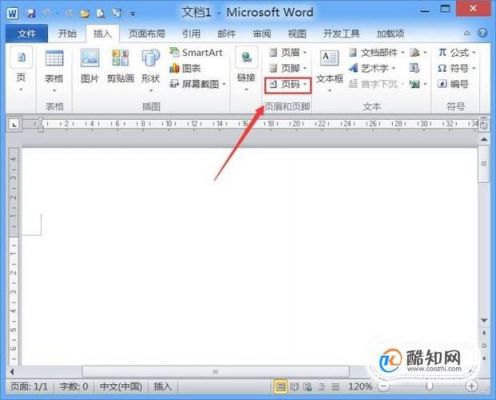Switch to the 邮件 (Mailings) tab

(226, 34)
